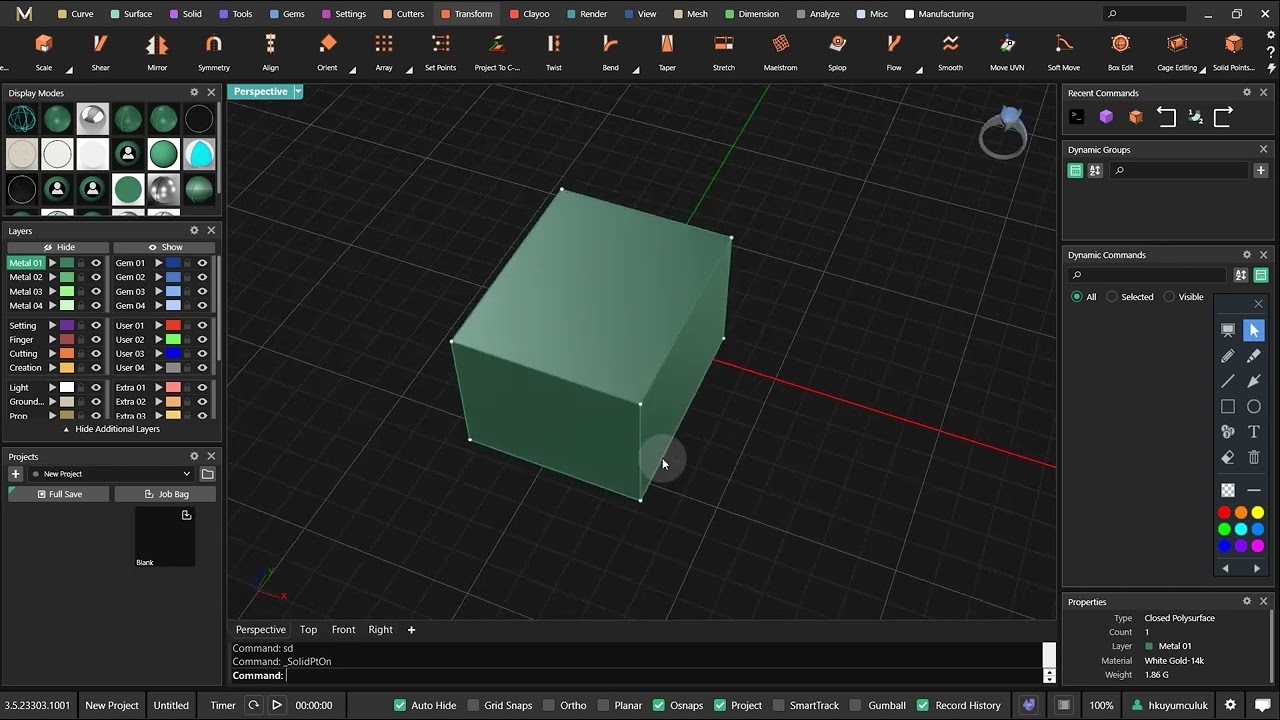Expand the Bend tool flyout arrow
The height and width of the screenshot is (720, 1280).
635,70
